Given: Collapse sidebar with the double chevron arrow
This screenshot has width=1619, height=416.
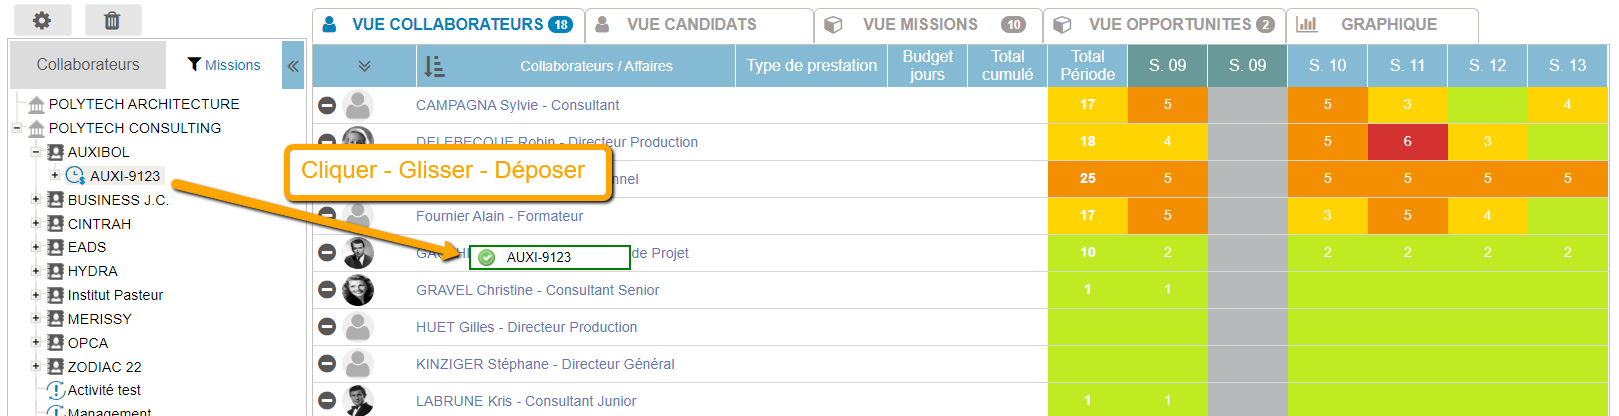Looking at the screenshot, I should tap(293, 66).
